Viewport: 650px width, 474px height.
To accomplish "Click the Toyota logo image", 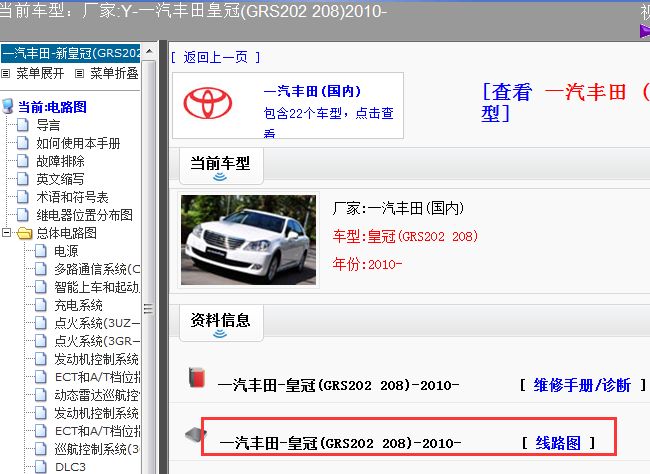I will (x=208, y=103).
